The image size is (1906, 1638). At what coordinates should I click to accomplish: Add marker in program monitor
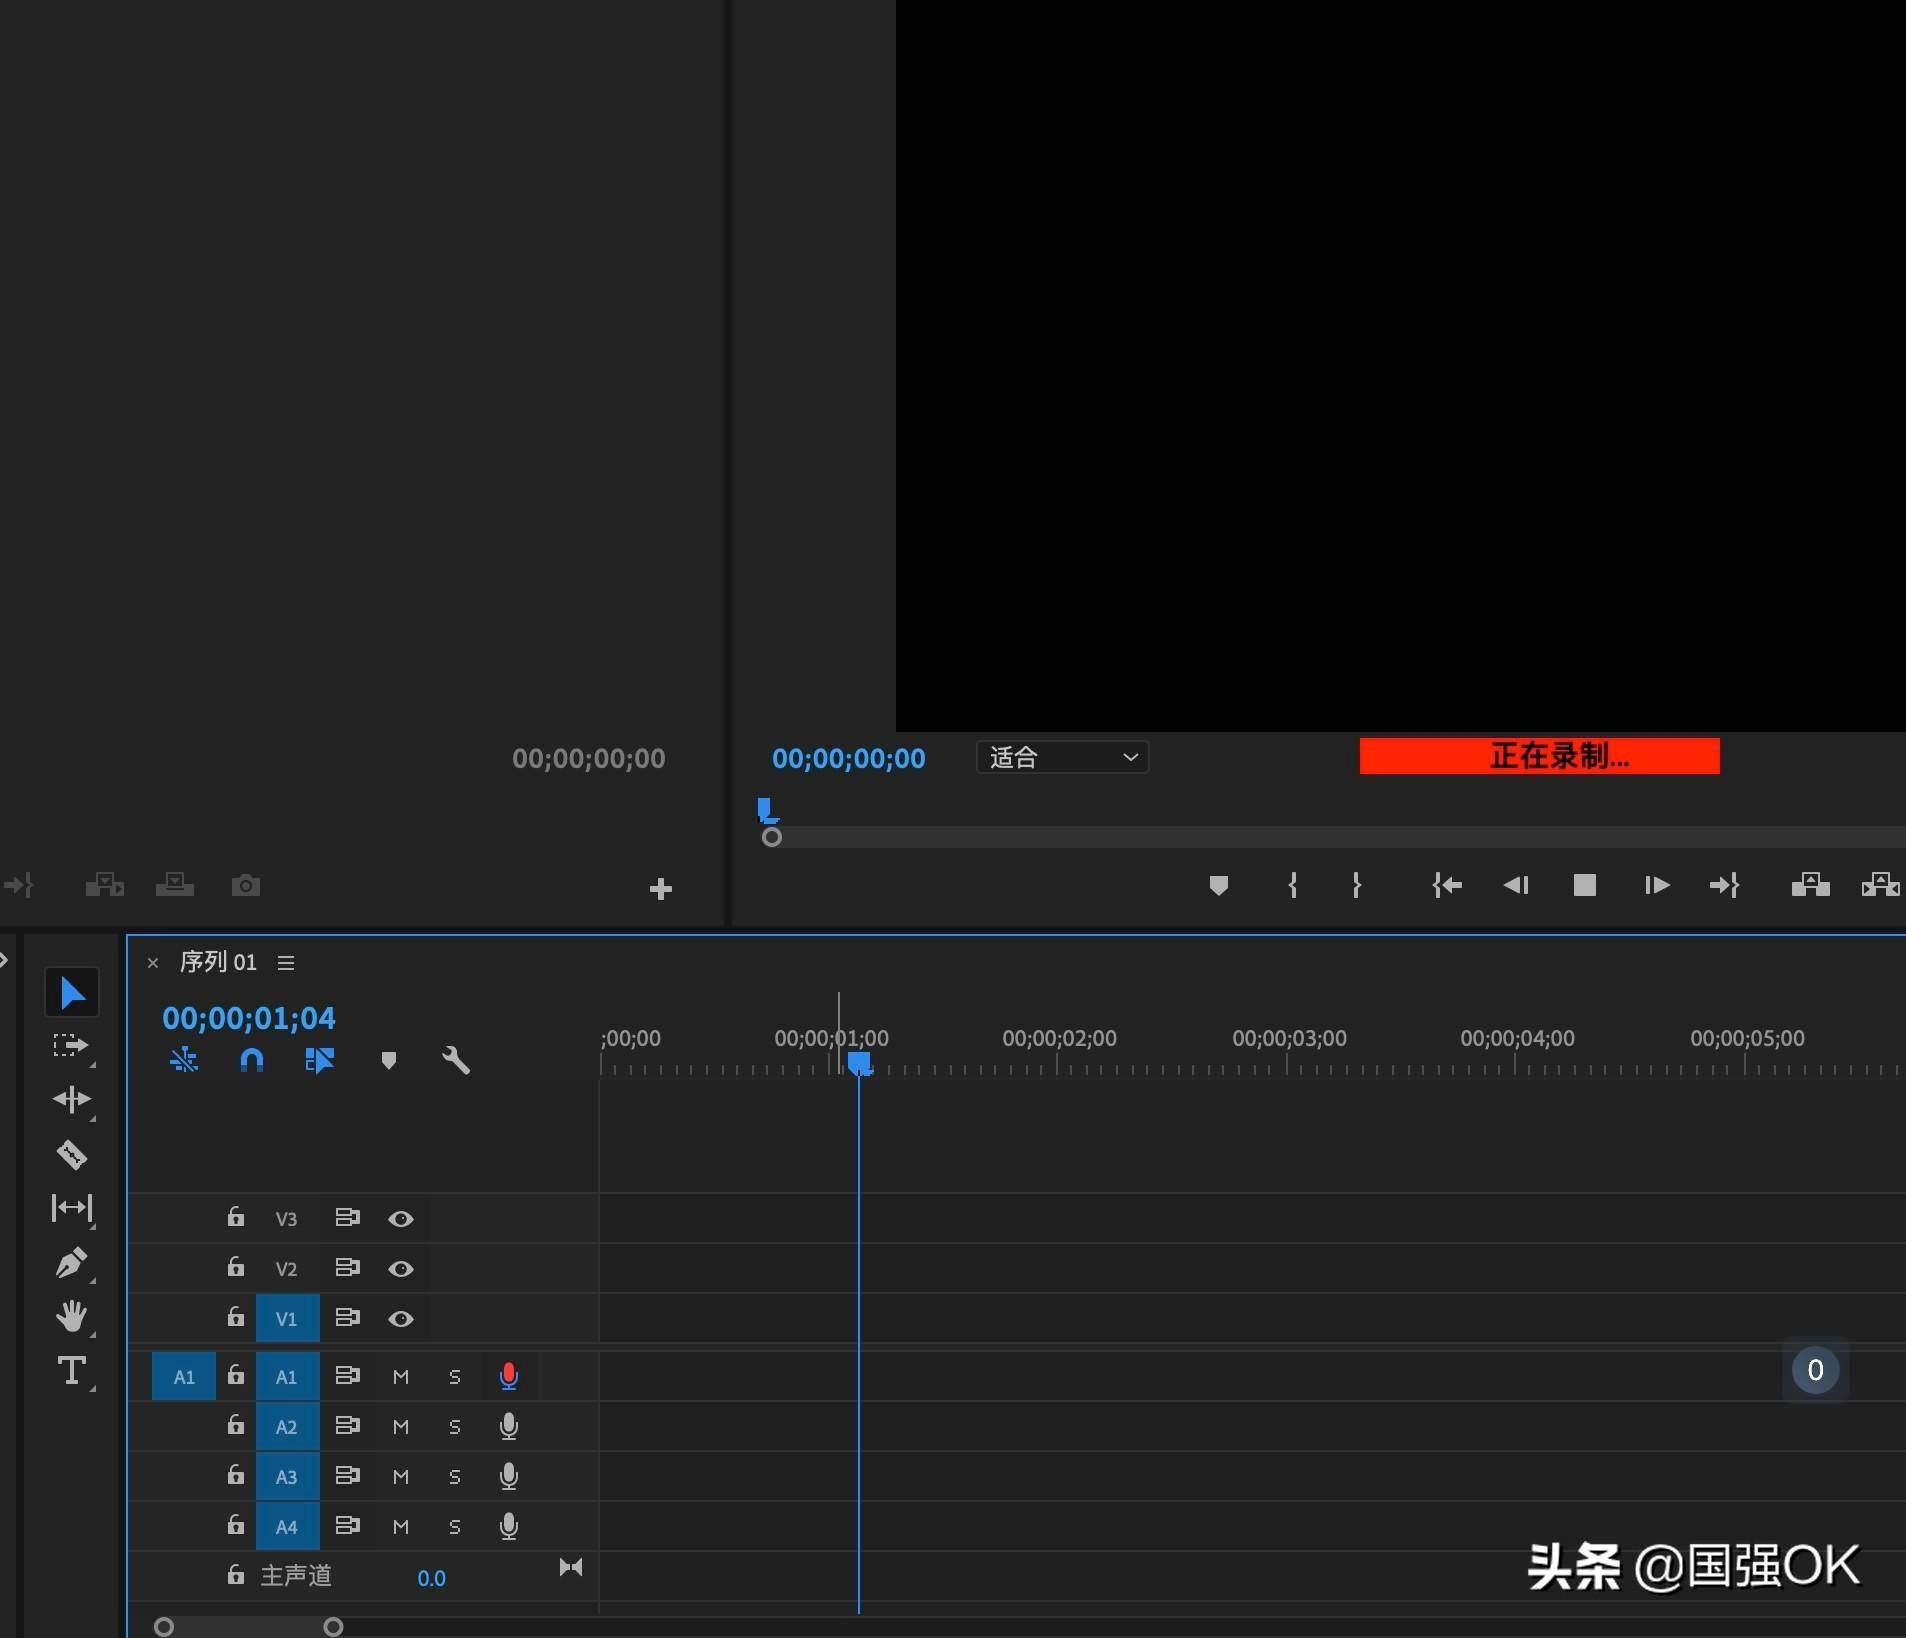(1218, 885)
